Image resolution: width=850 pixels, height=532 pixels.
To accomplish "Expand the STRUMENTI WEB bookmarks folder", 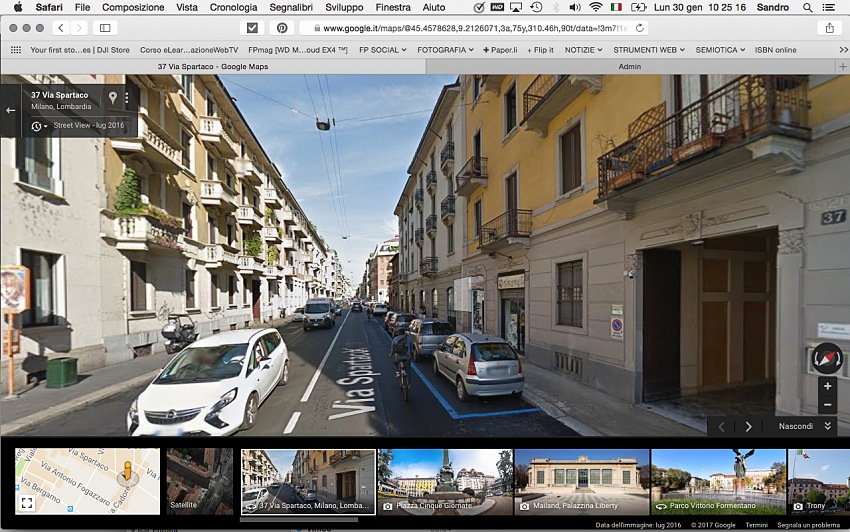I will pyautogui.click(x=649, y=50).
